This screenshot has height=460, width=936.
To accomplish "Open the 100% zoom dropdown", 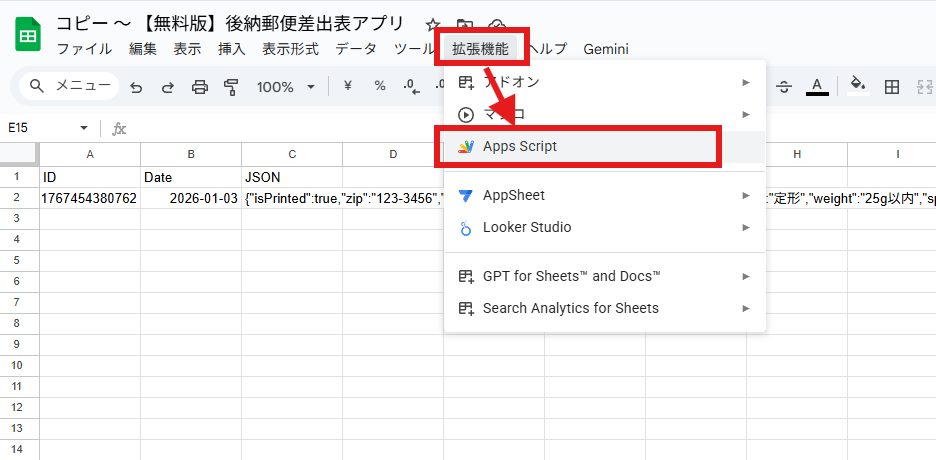I will pyautogui.click(x=285, y=87).
